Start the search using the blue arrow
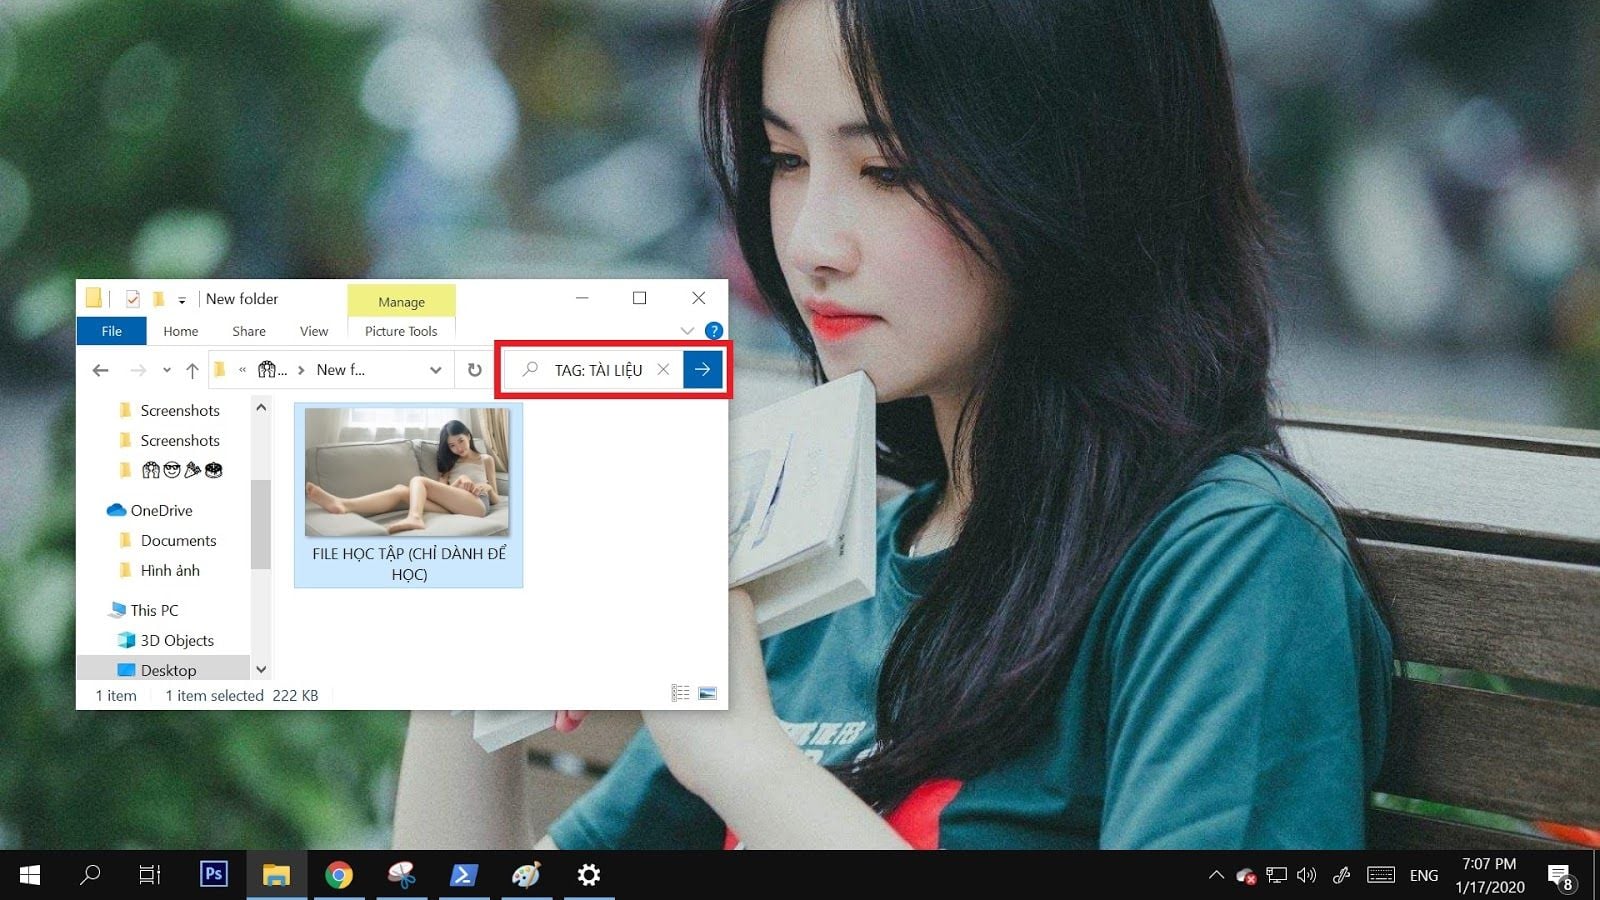The width and height of the screenshot is (1600, 900). [x=702, y=369]
